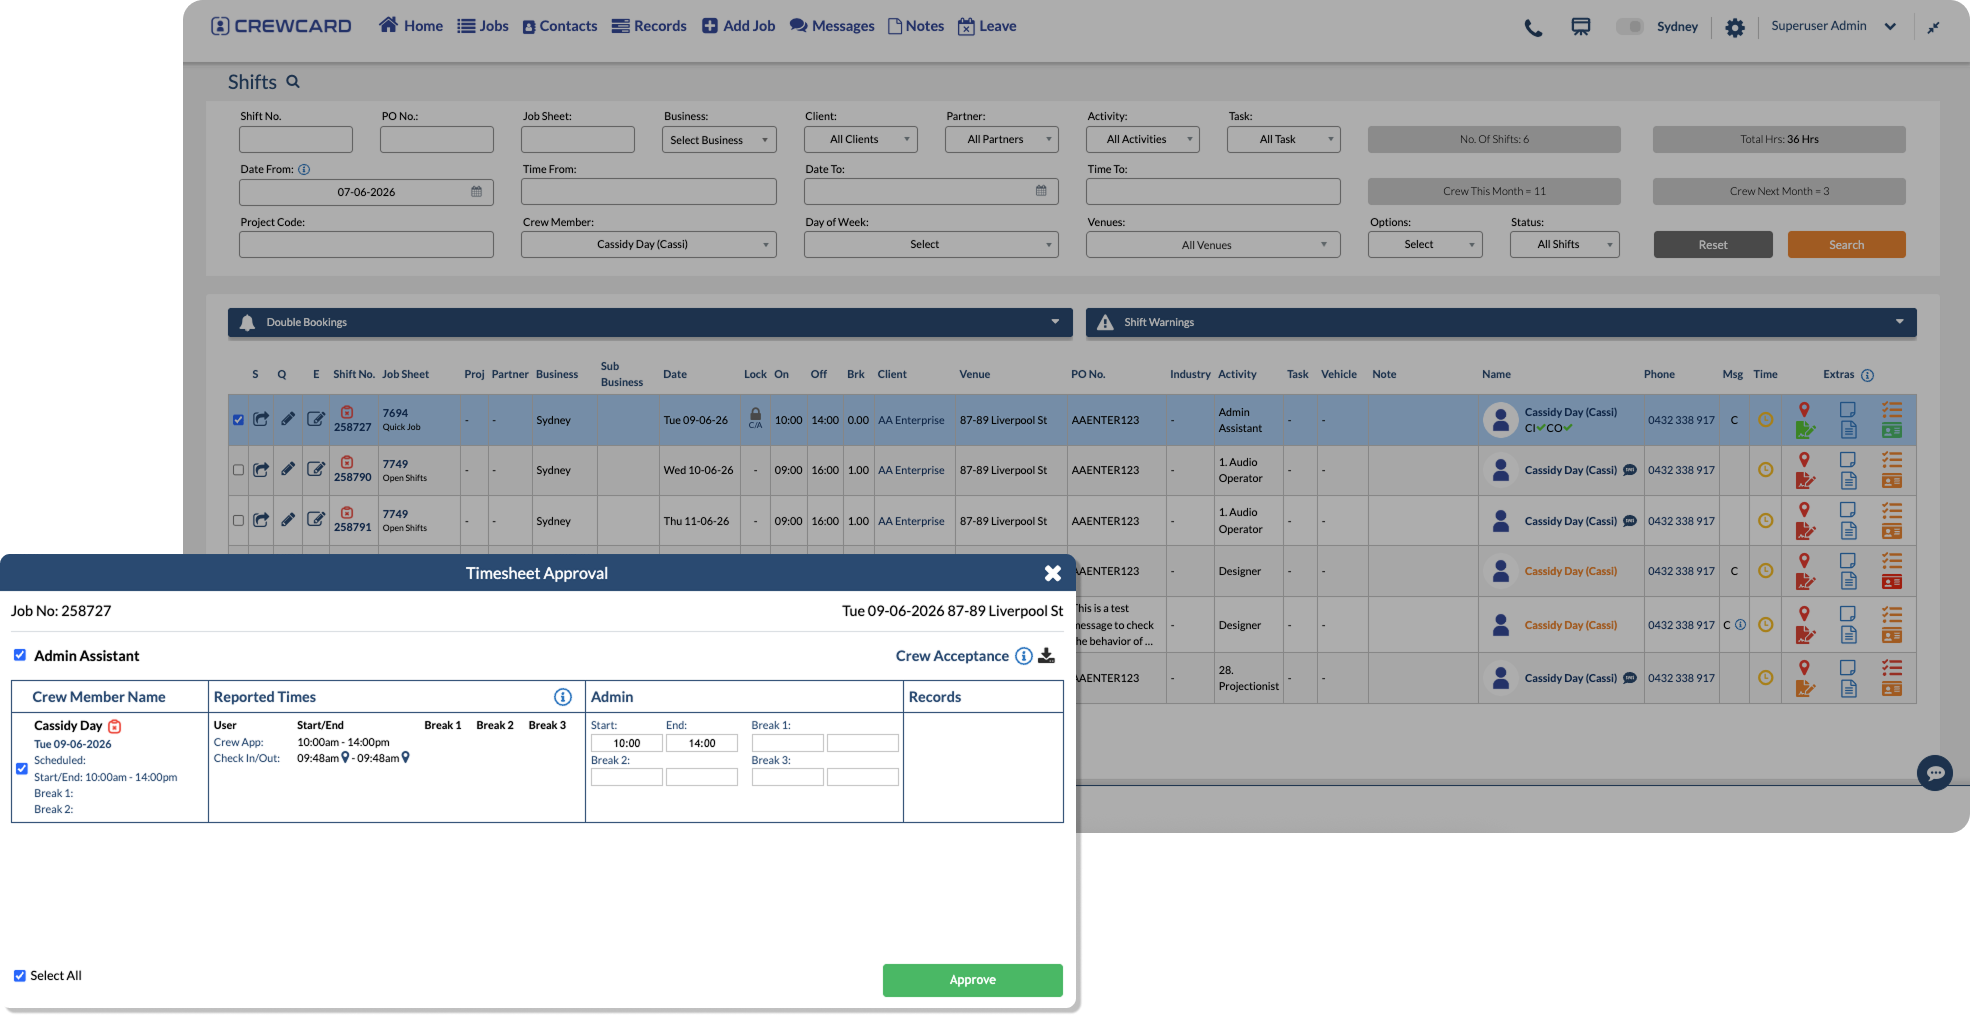This screenshot has height=1015, width=1970.
Task: Open the Day of Week dropdown
Action: 931,244
